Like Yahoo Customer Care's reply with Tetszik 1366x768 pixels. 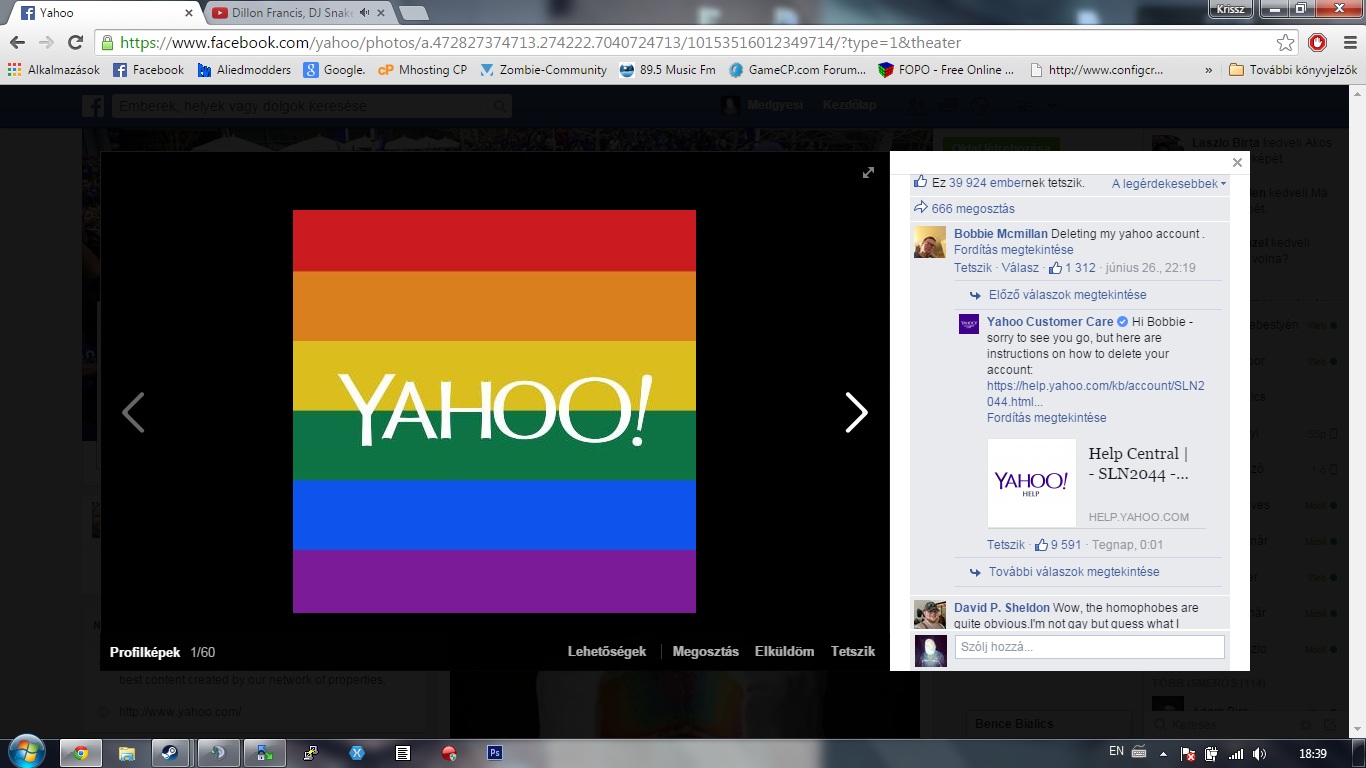pyautogui.click(x=1006, y=545)
